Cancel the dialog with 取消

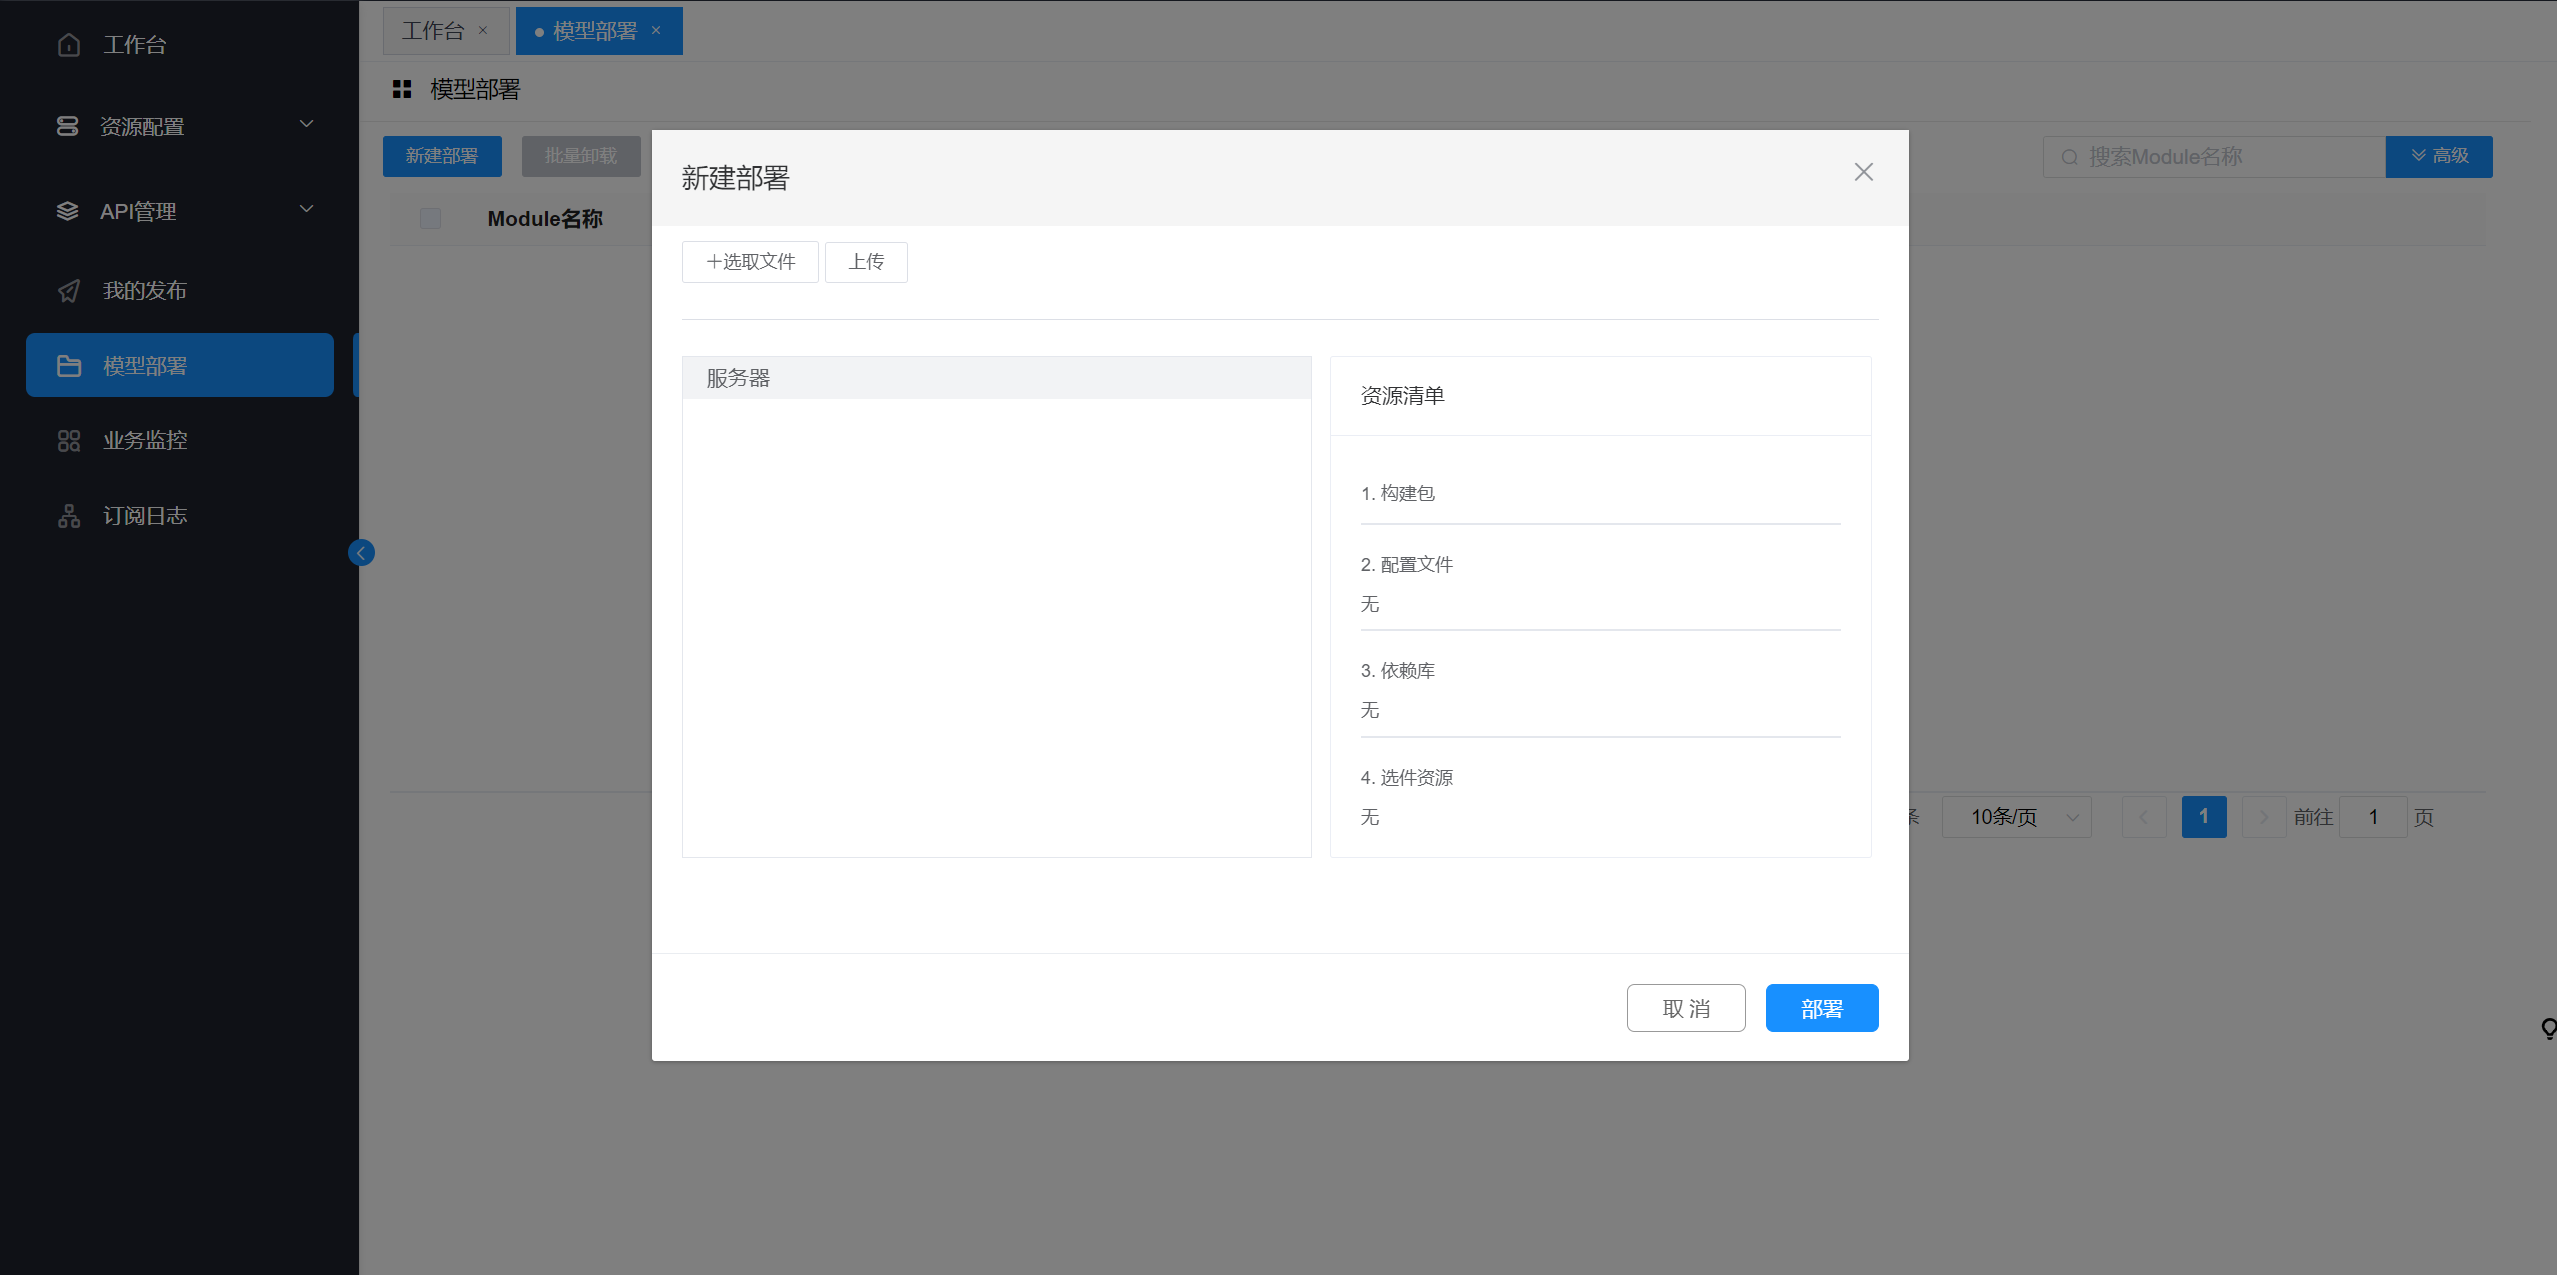(1685, 1008)
